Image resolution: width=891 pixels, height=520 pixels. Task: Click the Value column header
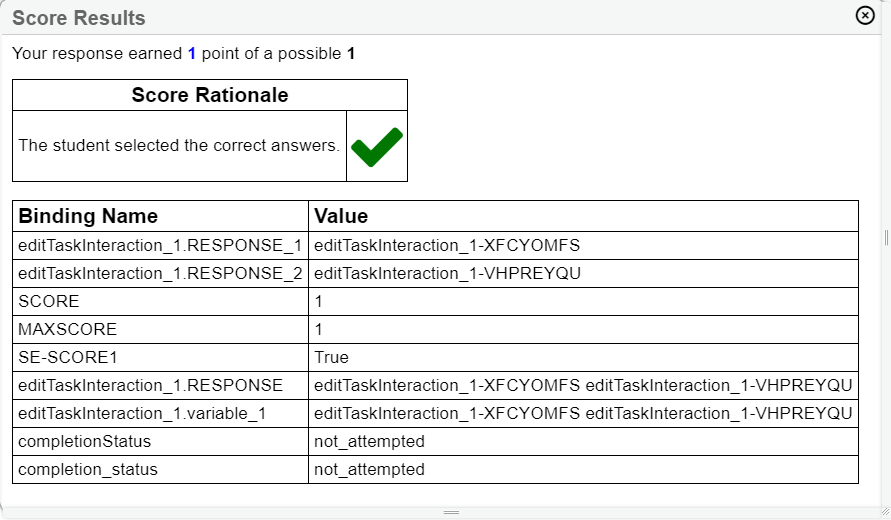pos(583,216)
